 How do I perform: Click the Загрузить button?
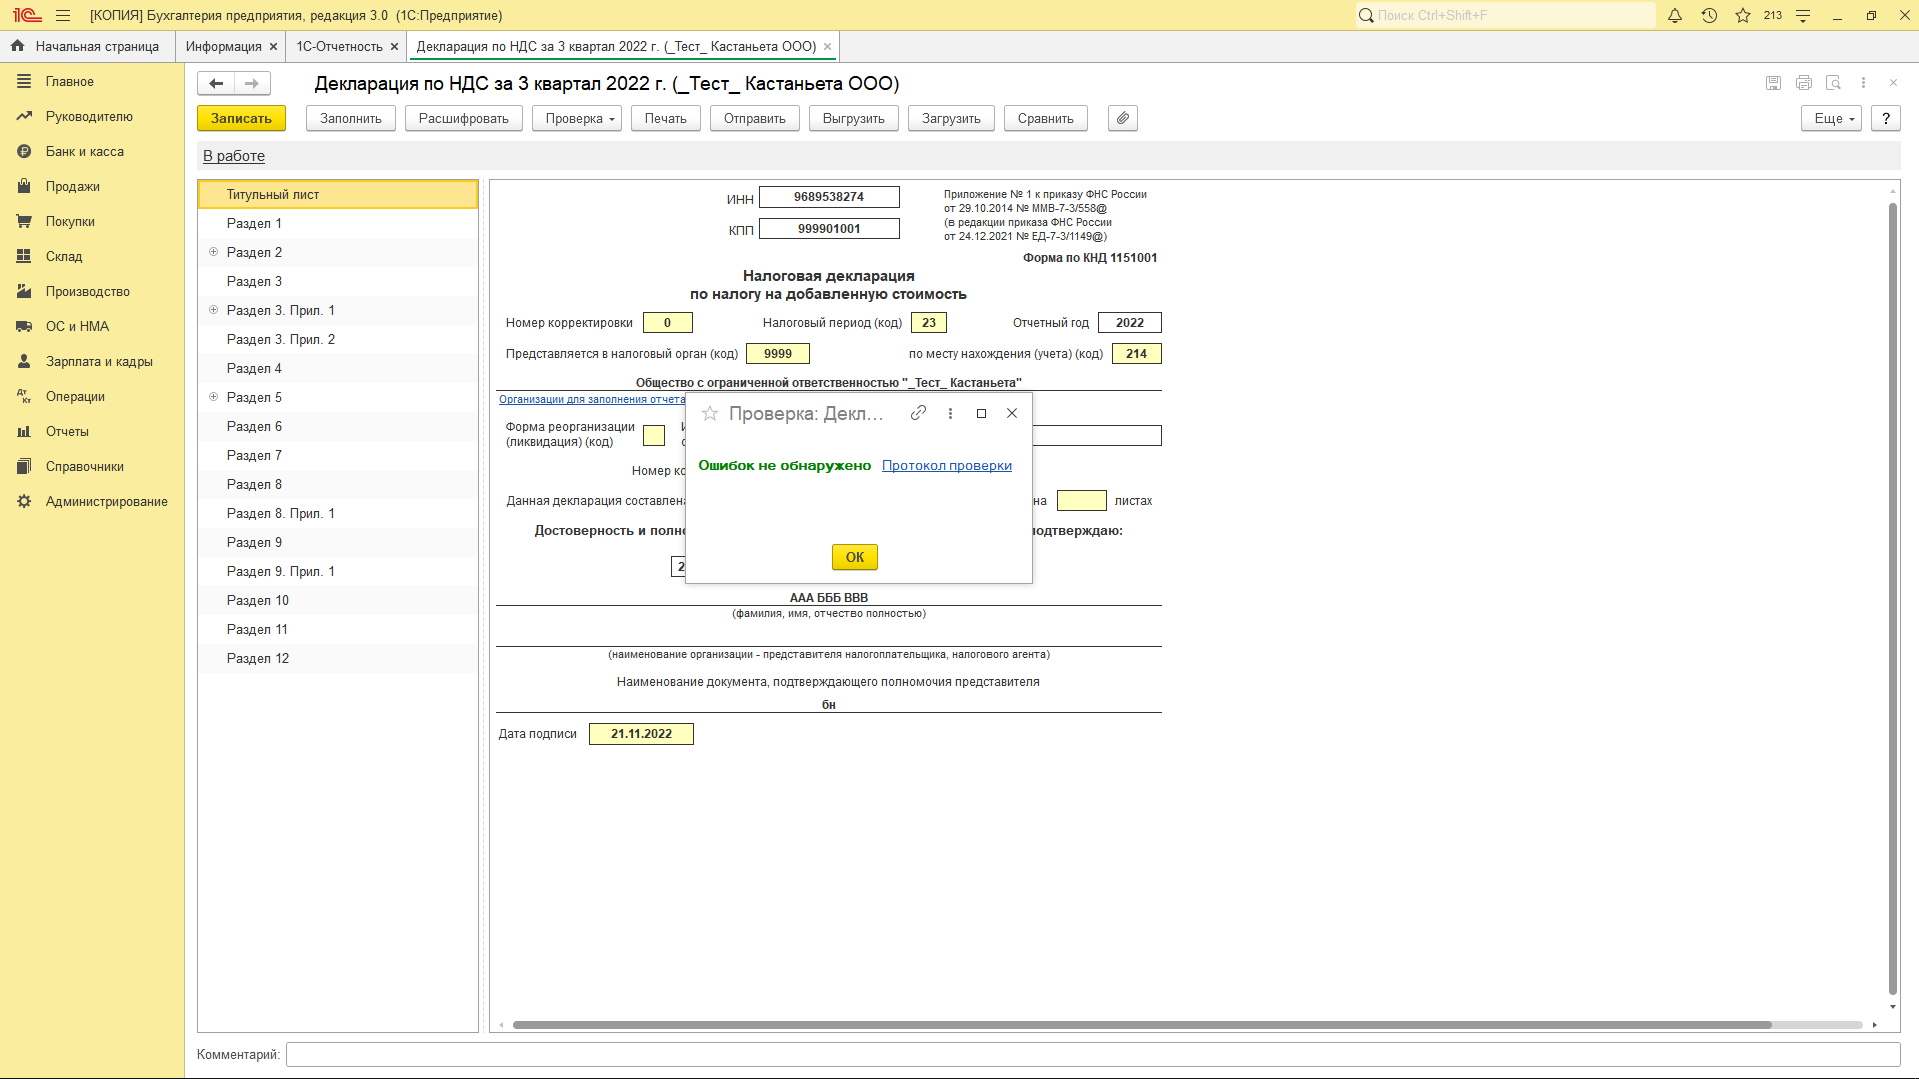(951, 118)
